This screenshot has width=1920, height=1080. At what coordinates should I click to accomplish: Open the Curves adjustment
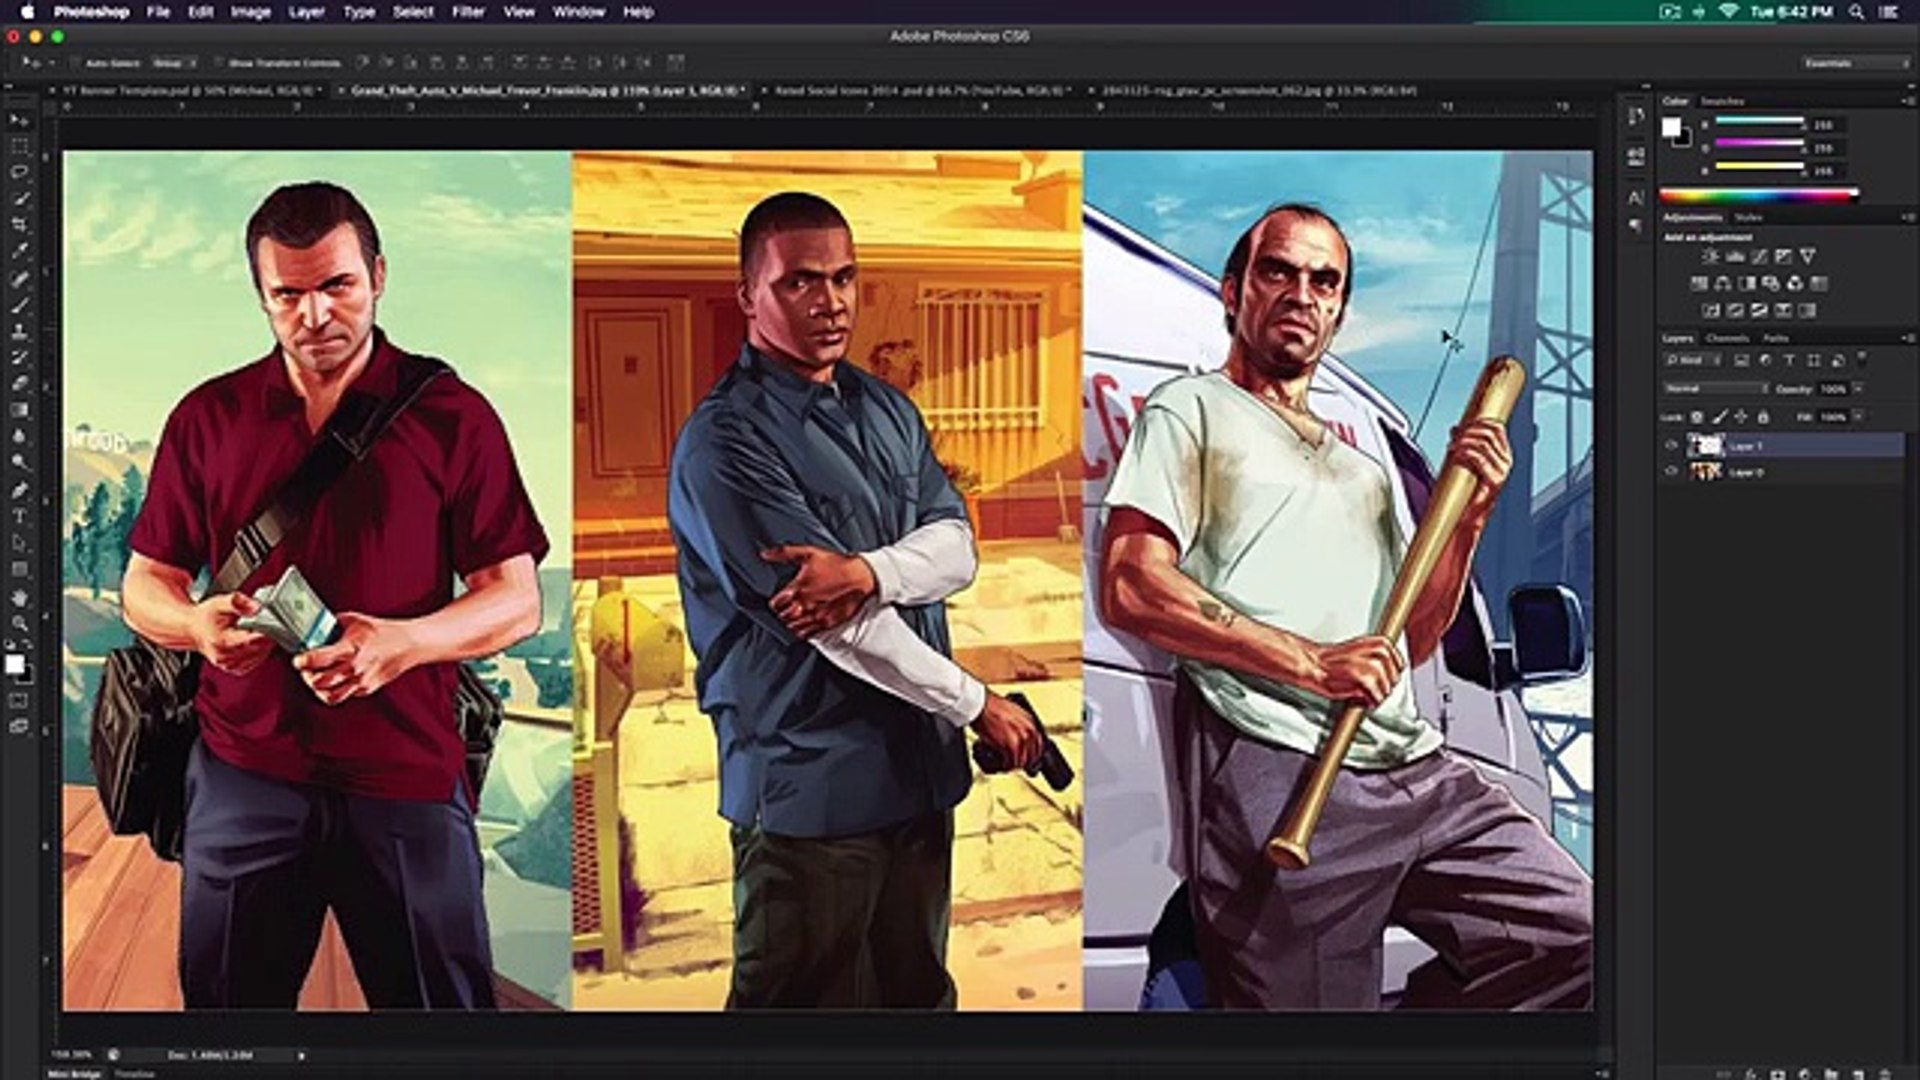pos(1760,258)
